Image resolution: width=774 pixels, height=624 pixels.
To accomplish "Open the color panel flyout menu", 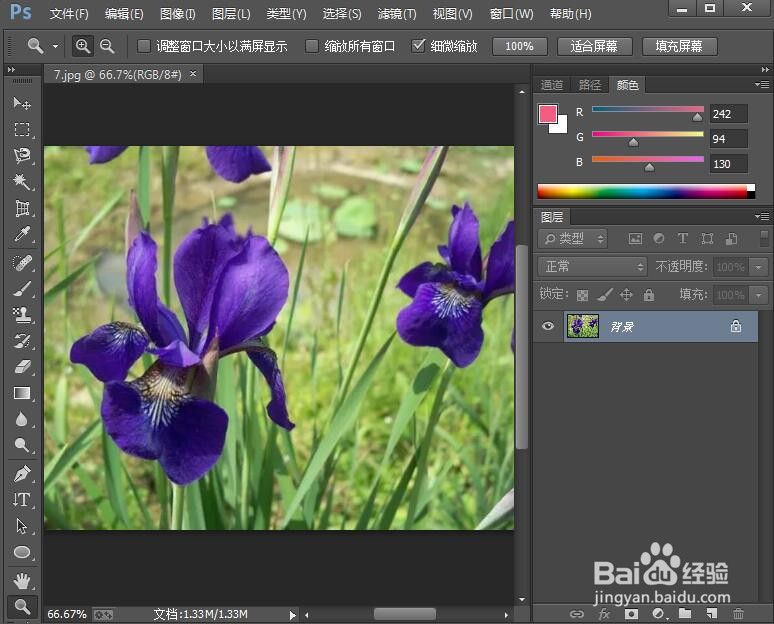I will point(762,84).
